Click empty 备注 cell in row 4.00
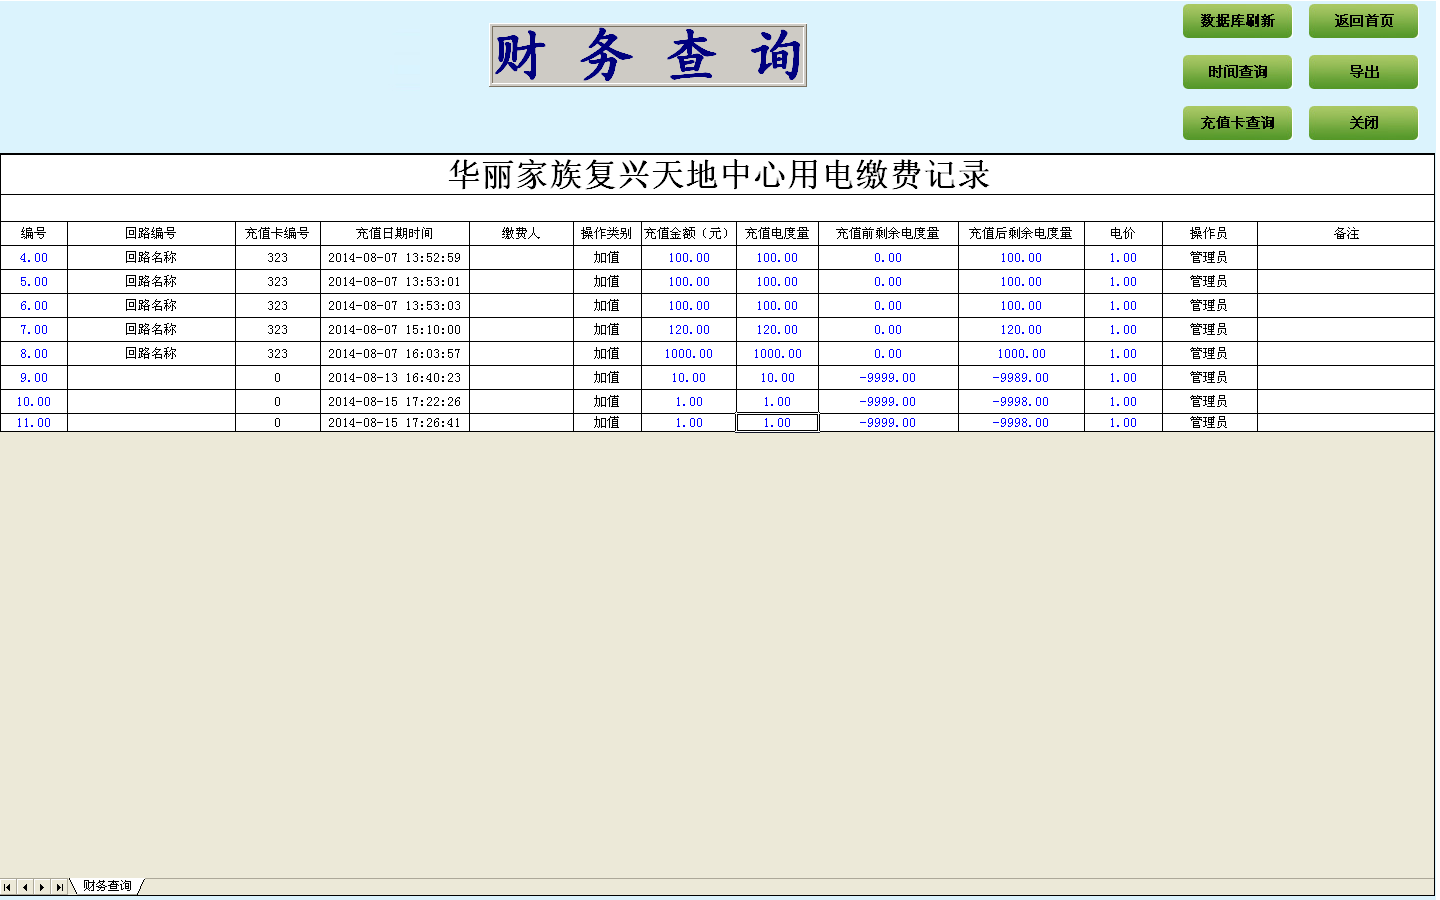 click(1346, 258)
